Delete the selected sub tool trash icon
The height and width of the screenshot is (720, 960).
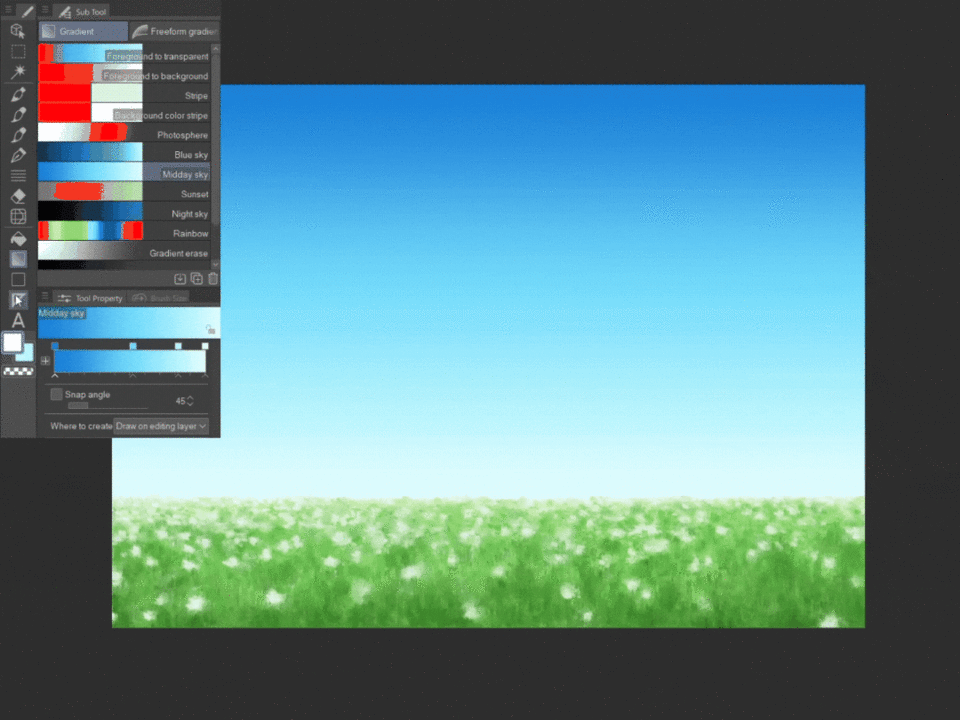click(212, 279)
